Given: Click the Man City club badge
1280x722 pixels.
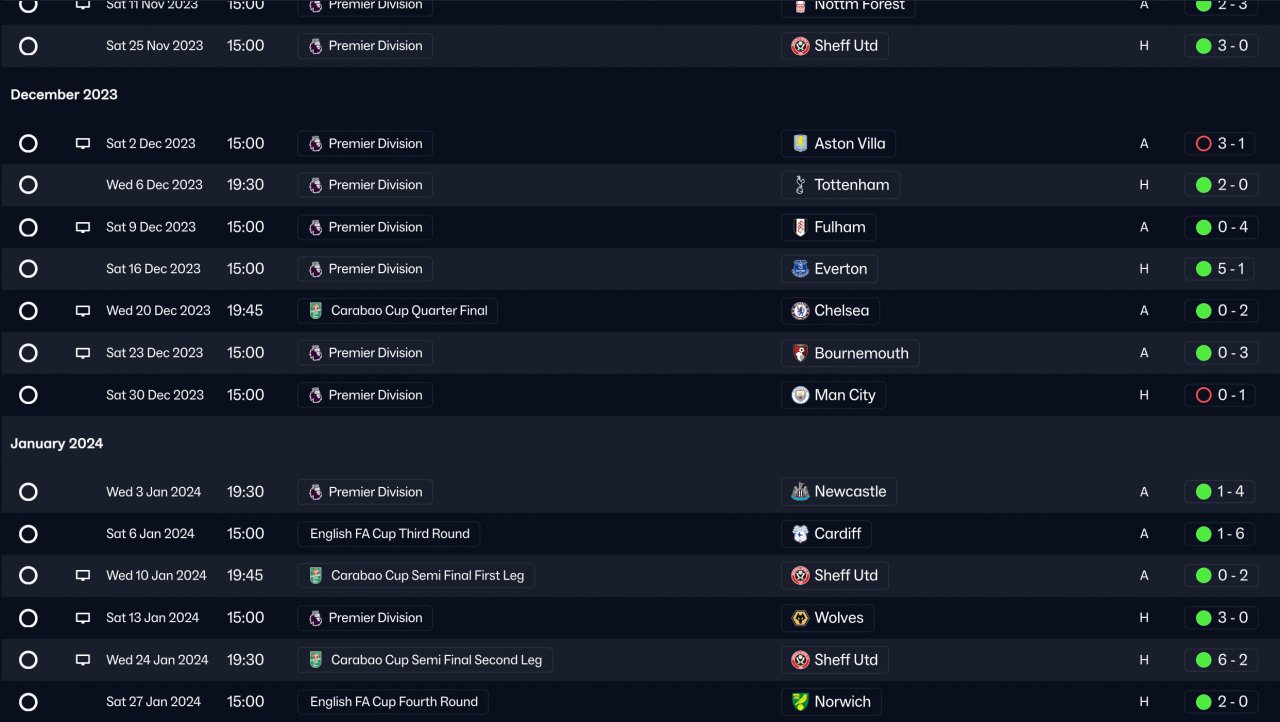Looking at the screenshot, I should click(x=800, y=395).
